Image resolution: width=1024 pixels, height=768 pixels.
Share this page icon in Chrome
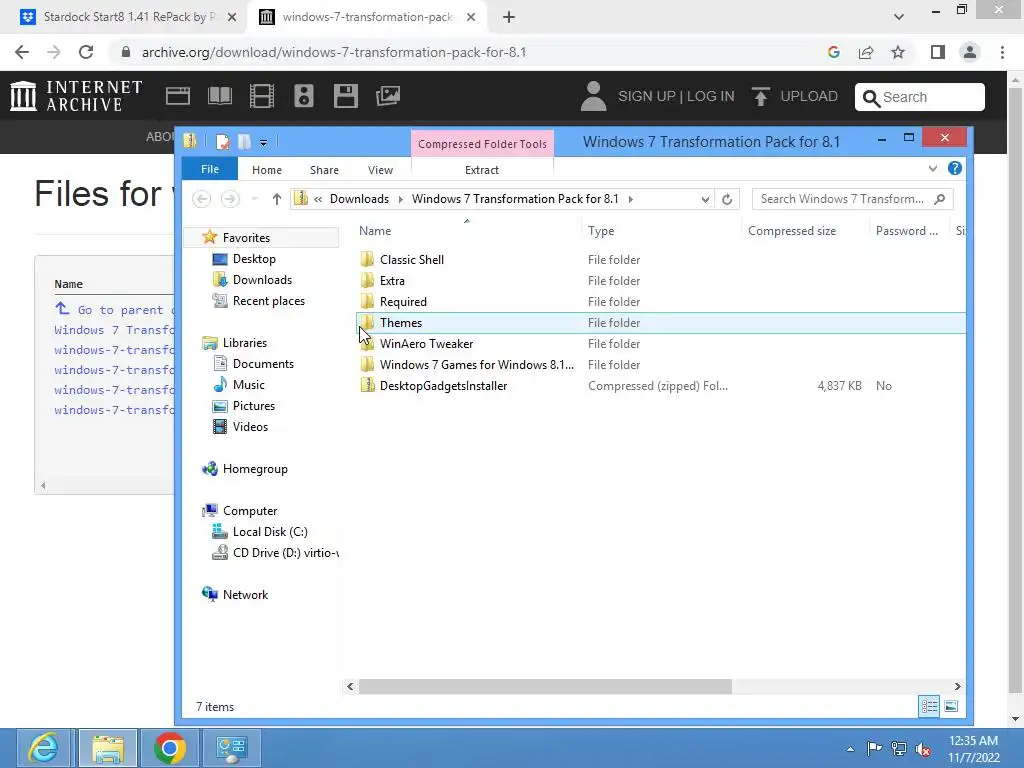pyautogui.click(x=866, y=52)
